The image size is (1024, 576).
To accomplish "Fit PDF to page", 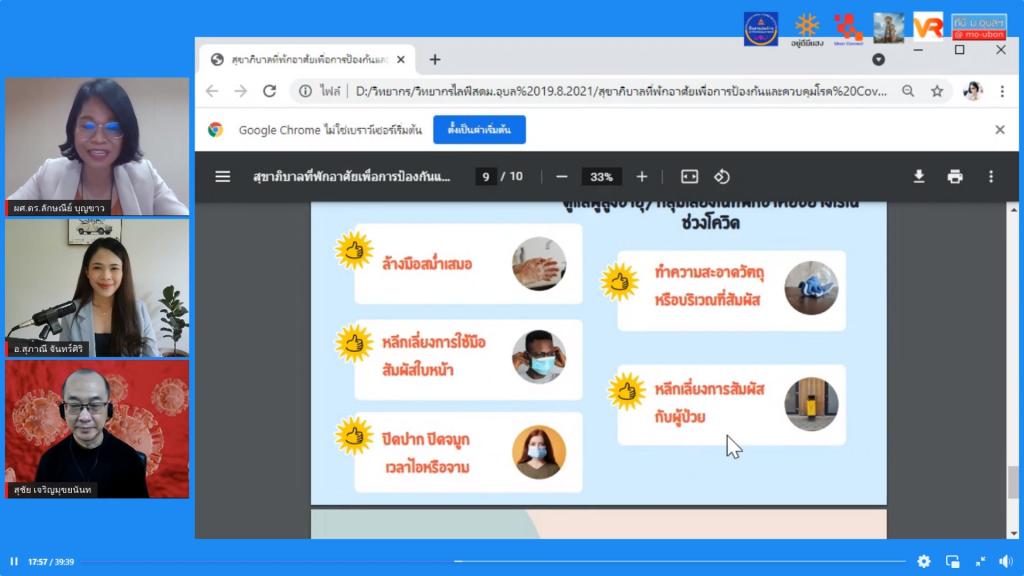I will pyautogui.click(x=690, y=177).
